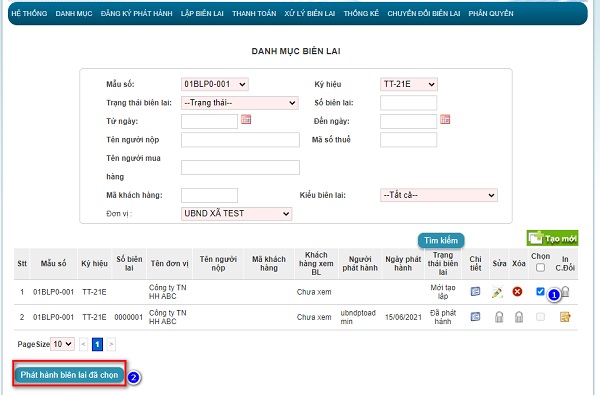Open the XỬ LÝ BIÊN LAI menu
The image size is (600, 395).
point(310,13)
